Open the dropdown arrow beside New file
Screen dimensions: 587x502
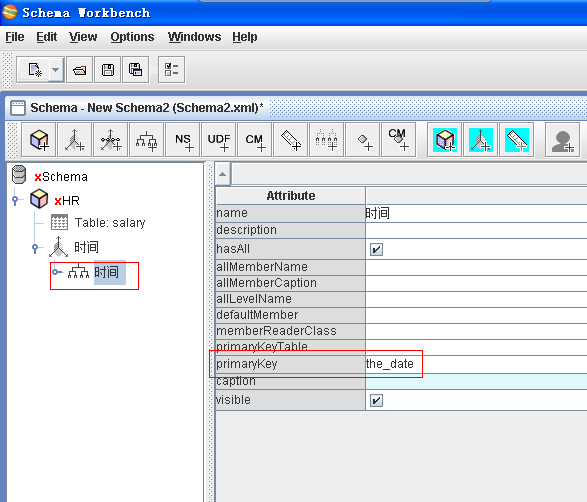point(55,70)
